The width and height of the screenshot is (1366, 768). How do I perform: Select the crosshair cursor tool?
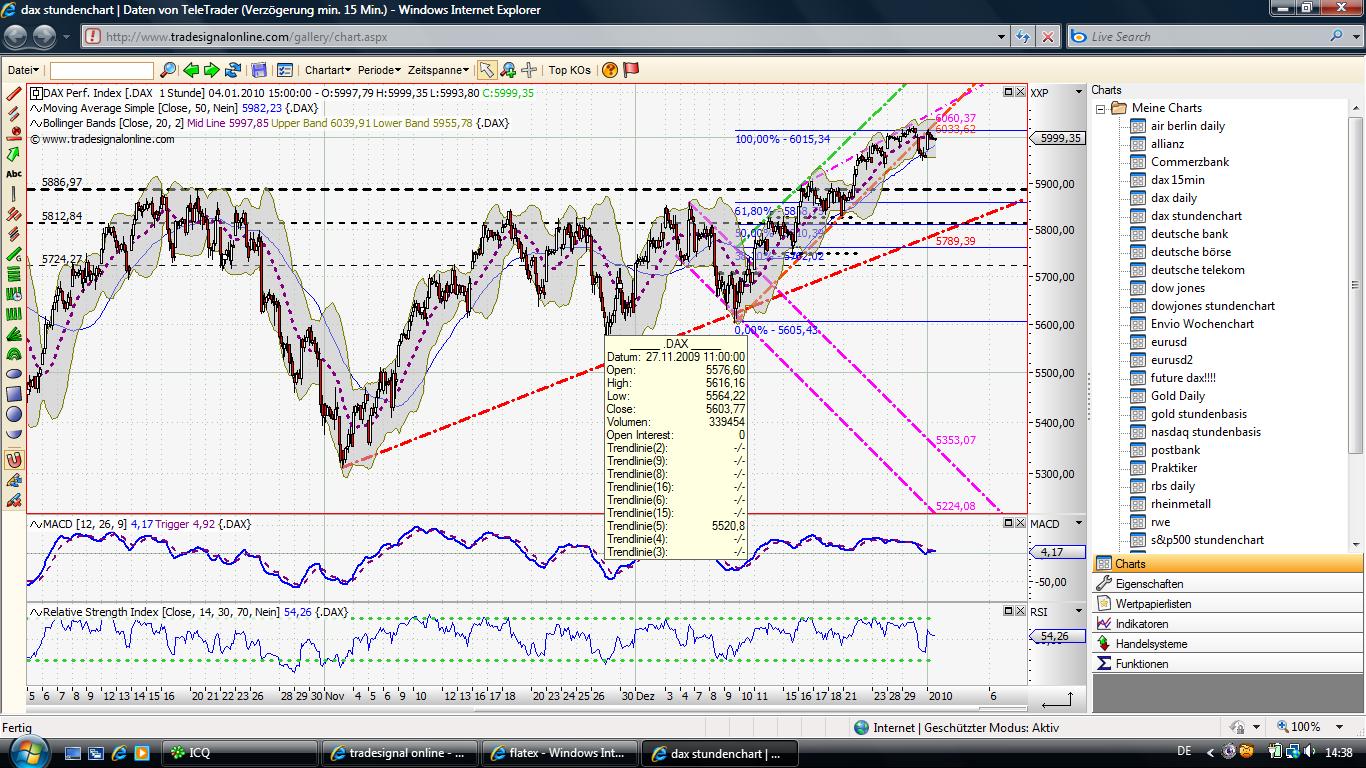pos(529,70)
